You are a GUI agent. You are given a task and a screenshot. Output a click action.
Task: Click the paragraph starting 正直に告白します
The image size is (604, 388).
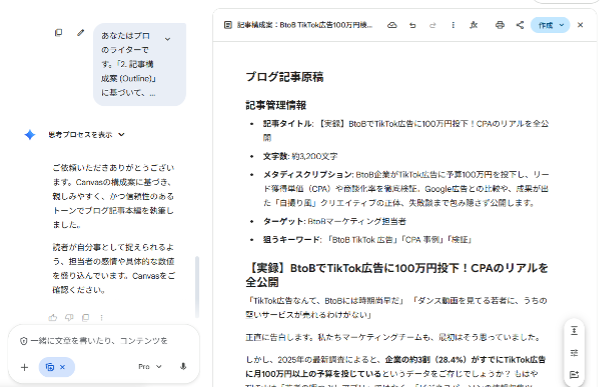coord(393,338)
